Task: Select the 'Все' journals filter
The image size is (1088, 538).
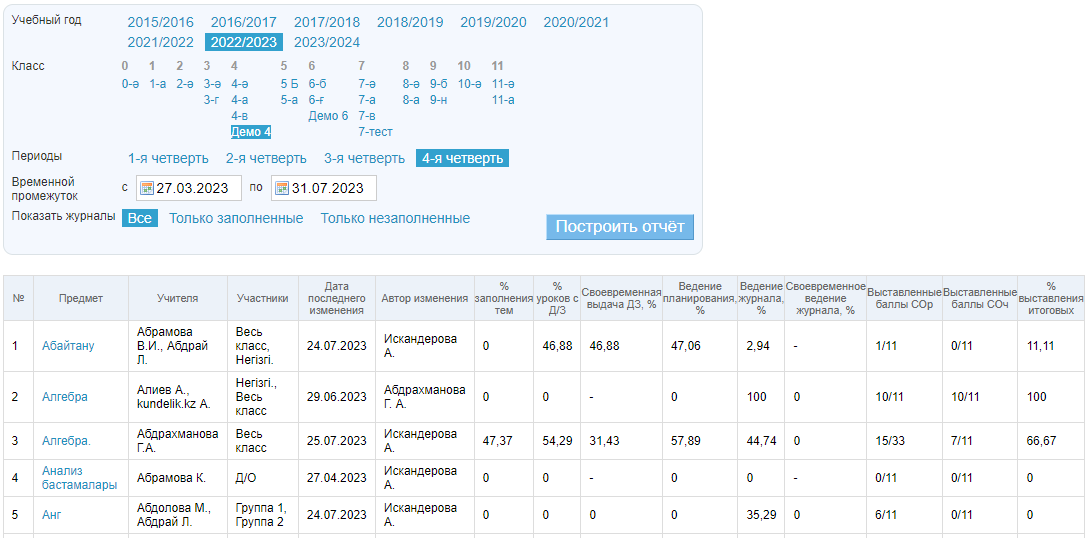Action: pyautogui.click(x=140, y=218)
